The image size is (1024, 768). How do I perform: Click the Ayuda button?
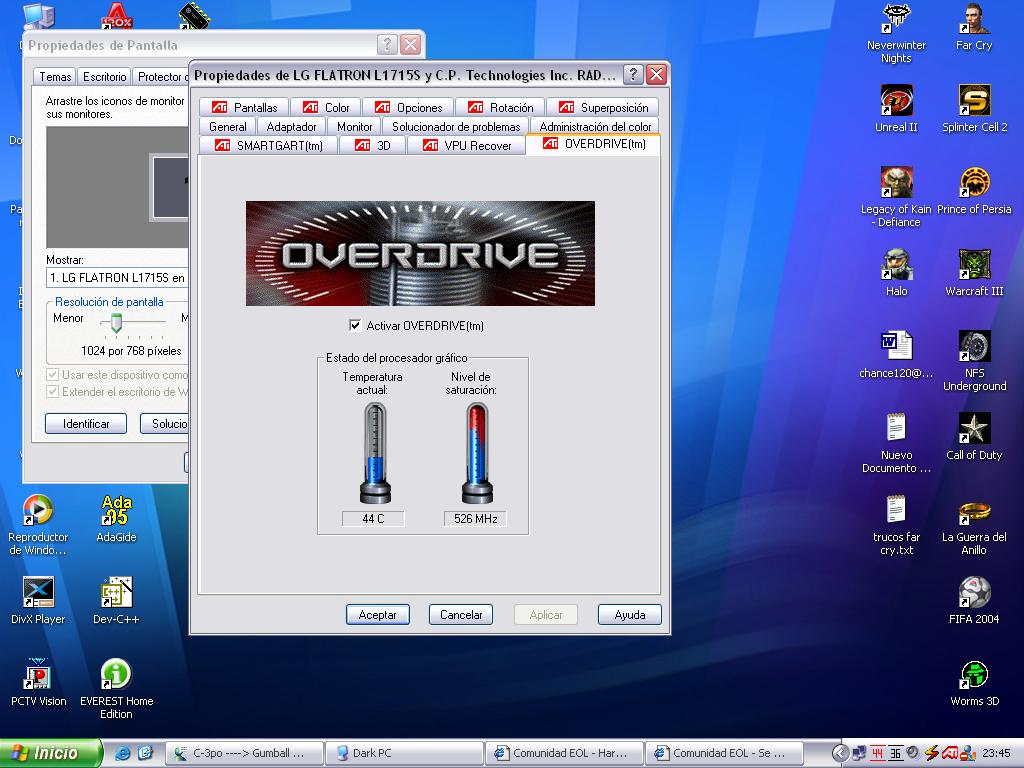point(630,615)
